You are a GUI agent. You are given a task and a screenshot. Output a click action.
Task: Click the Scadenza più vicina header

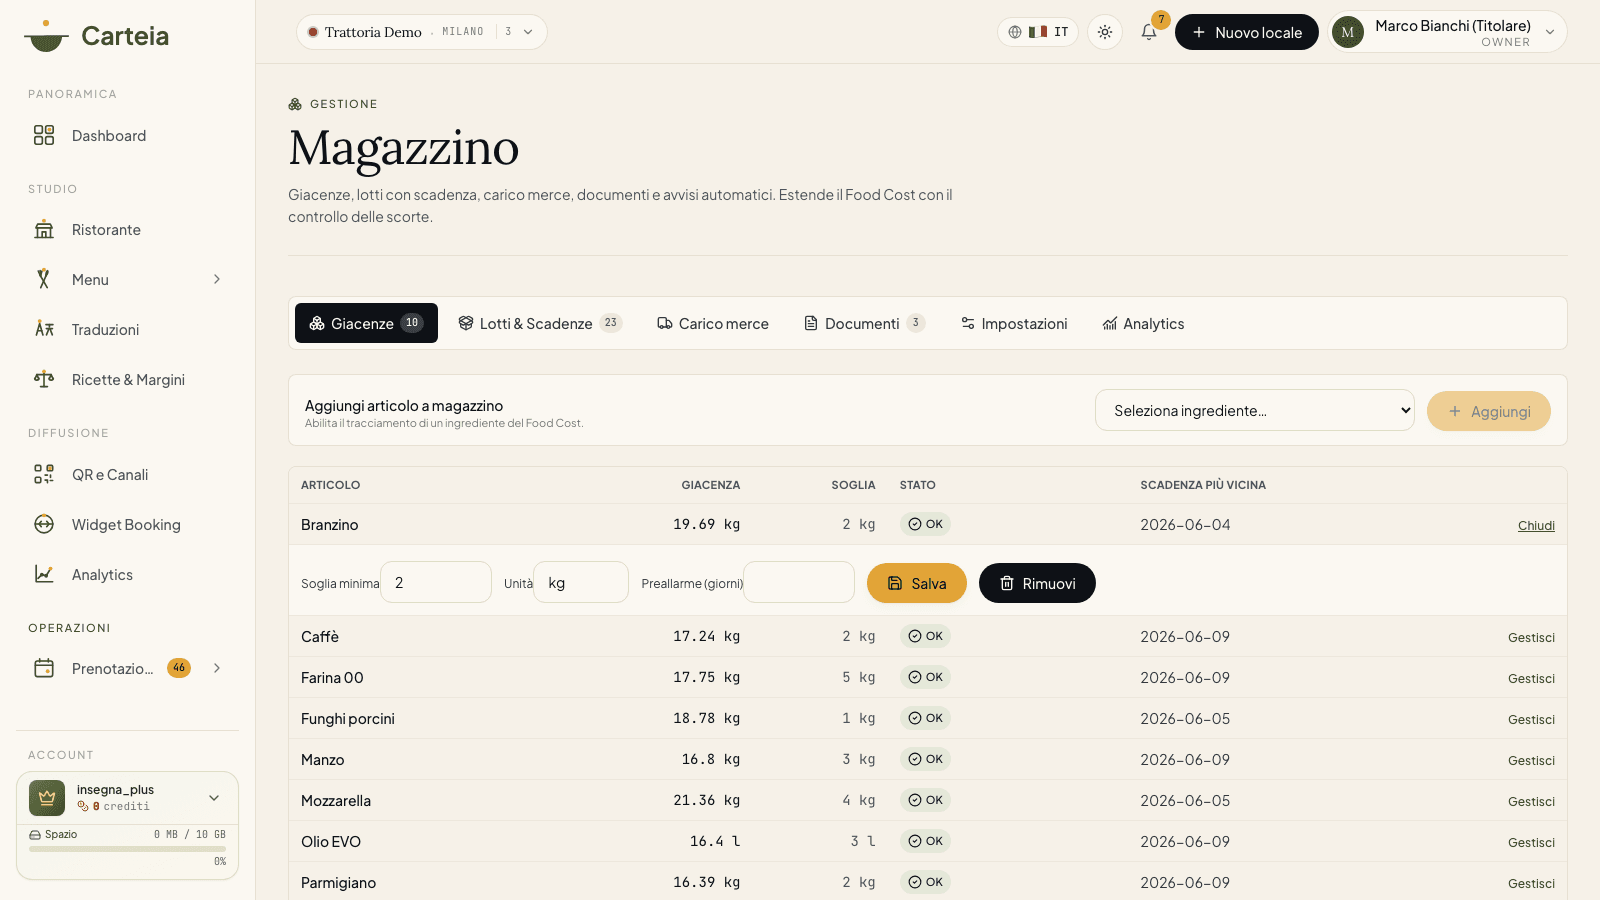(x=1203, y=485)
